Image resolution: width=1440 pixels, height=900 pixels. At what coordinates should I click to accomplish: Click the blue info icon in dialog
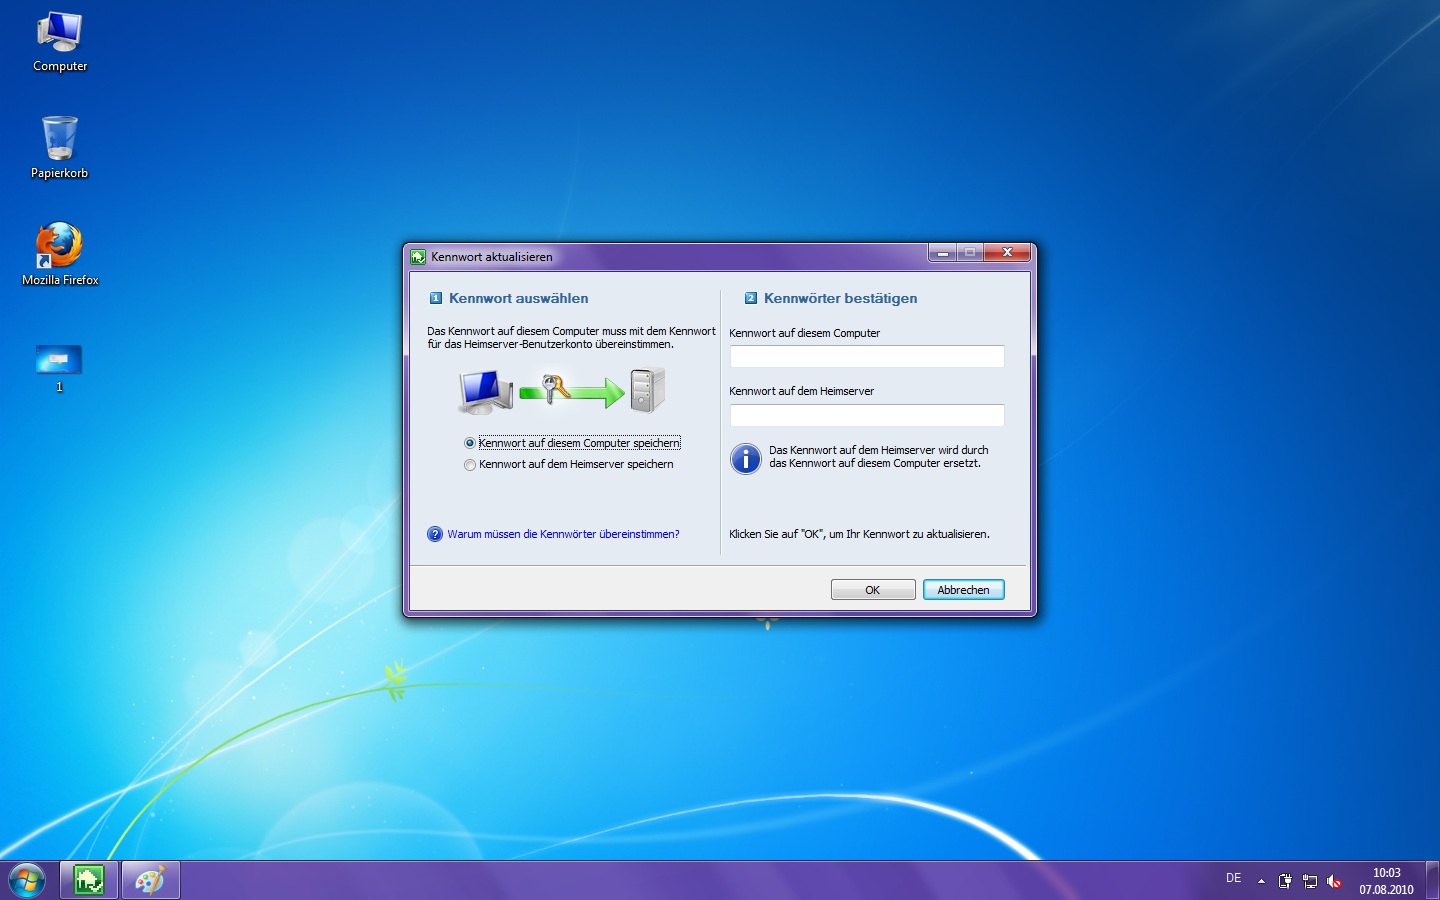click(746, 459)
